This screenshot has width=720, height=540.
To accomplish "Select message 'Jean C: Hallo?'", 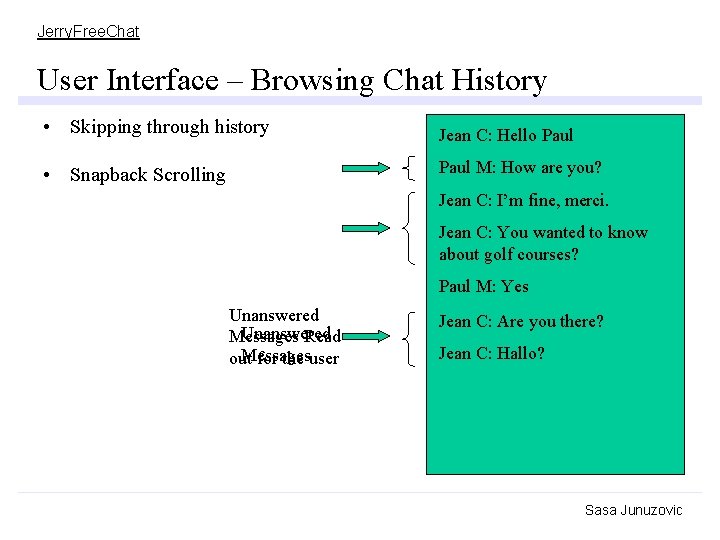I will [x=491, y=354].
